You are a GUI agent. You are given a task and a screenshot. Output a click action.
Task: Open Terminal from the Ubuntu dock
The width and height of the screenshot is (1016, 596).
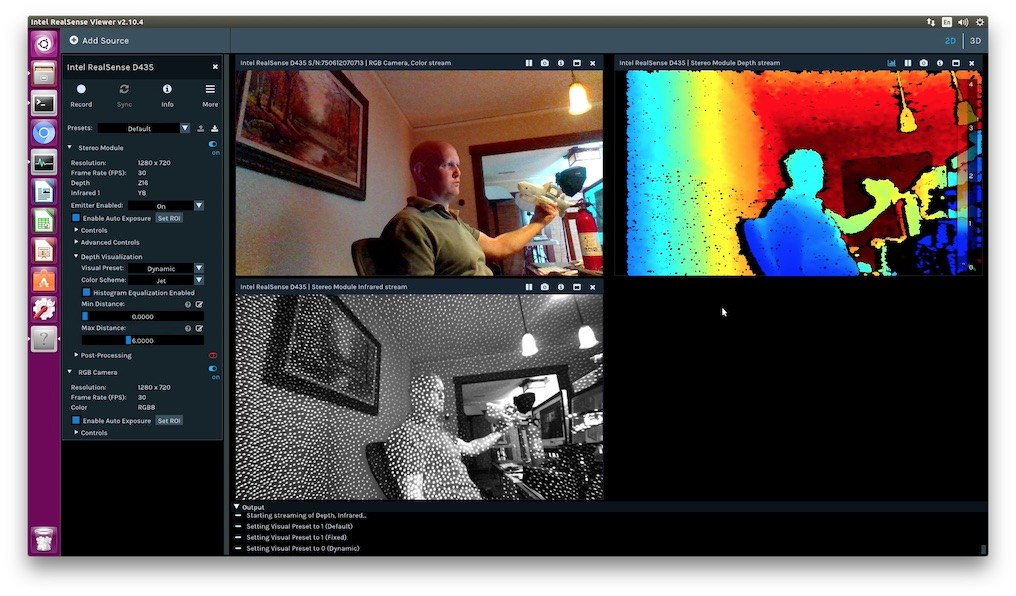coord(44,102)
